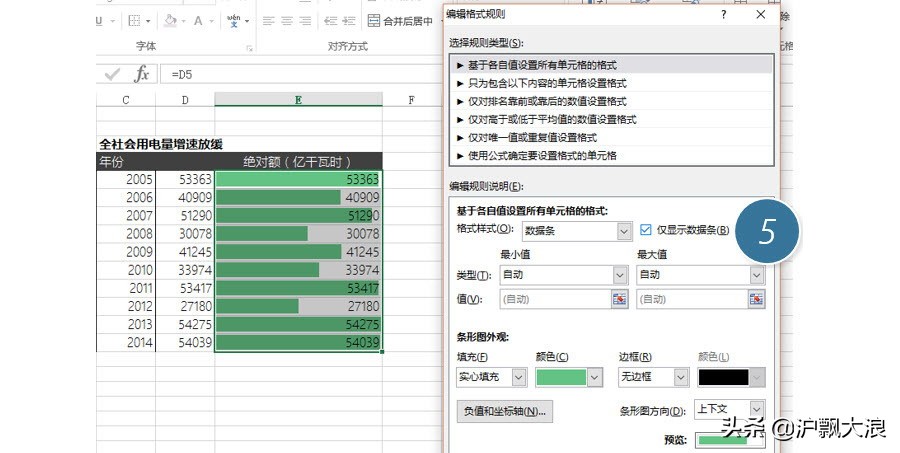Click the maximum 值 input field
This screenshot has width=900, height=453.
pyautogui.click(x=692, y=299)
